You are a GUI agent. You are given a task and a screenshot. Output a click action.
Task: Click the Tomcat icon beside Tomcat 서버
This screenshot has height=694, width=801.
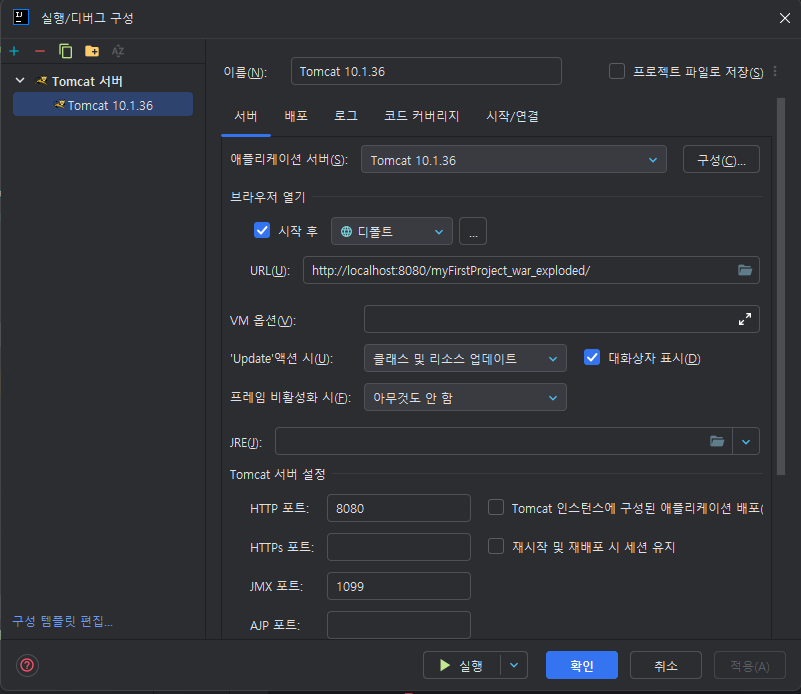point(41,81)
